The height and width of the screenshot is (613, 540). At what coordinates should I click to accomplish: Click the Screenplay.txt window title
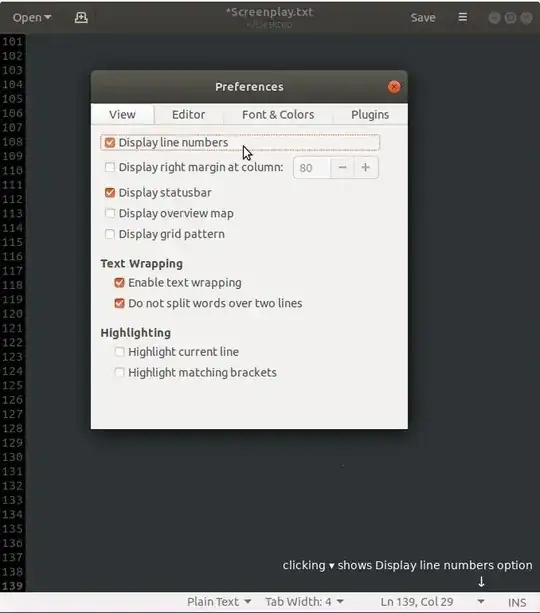(270, 12)
